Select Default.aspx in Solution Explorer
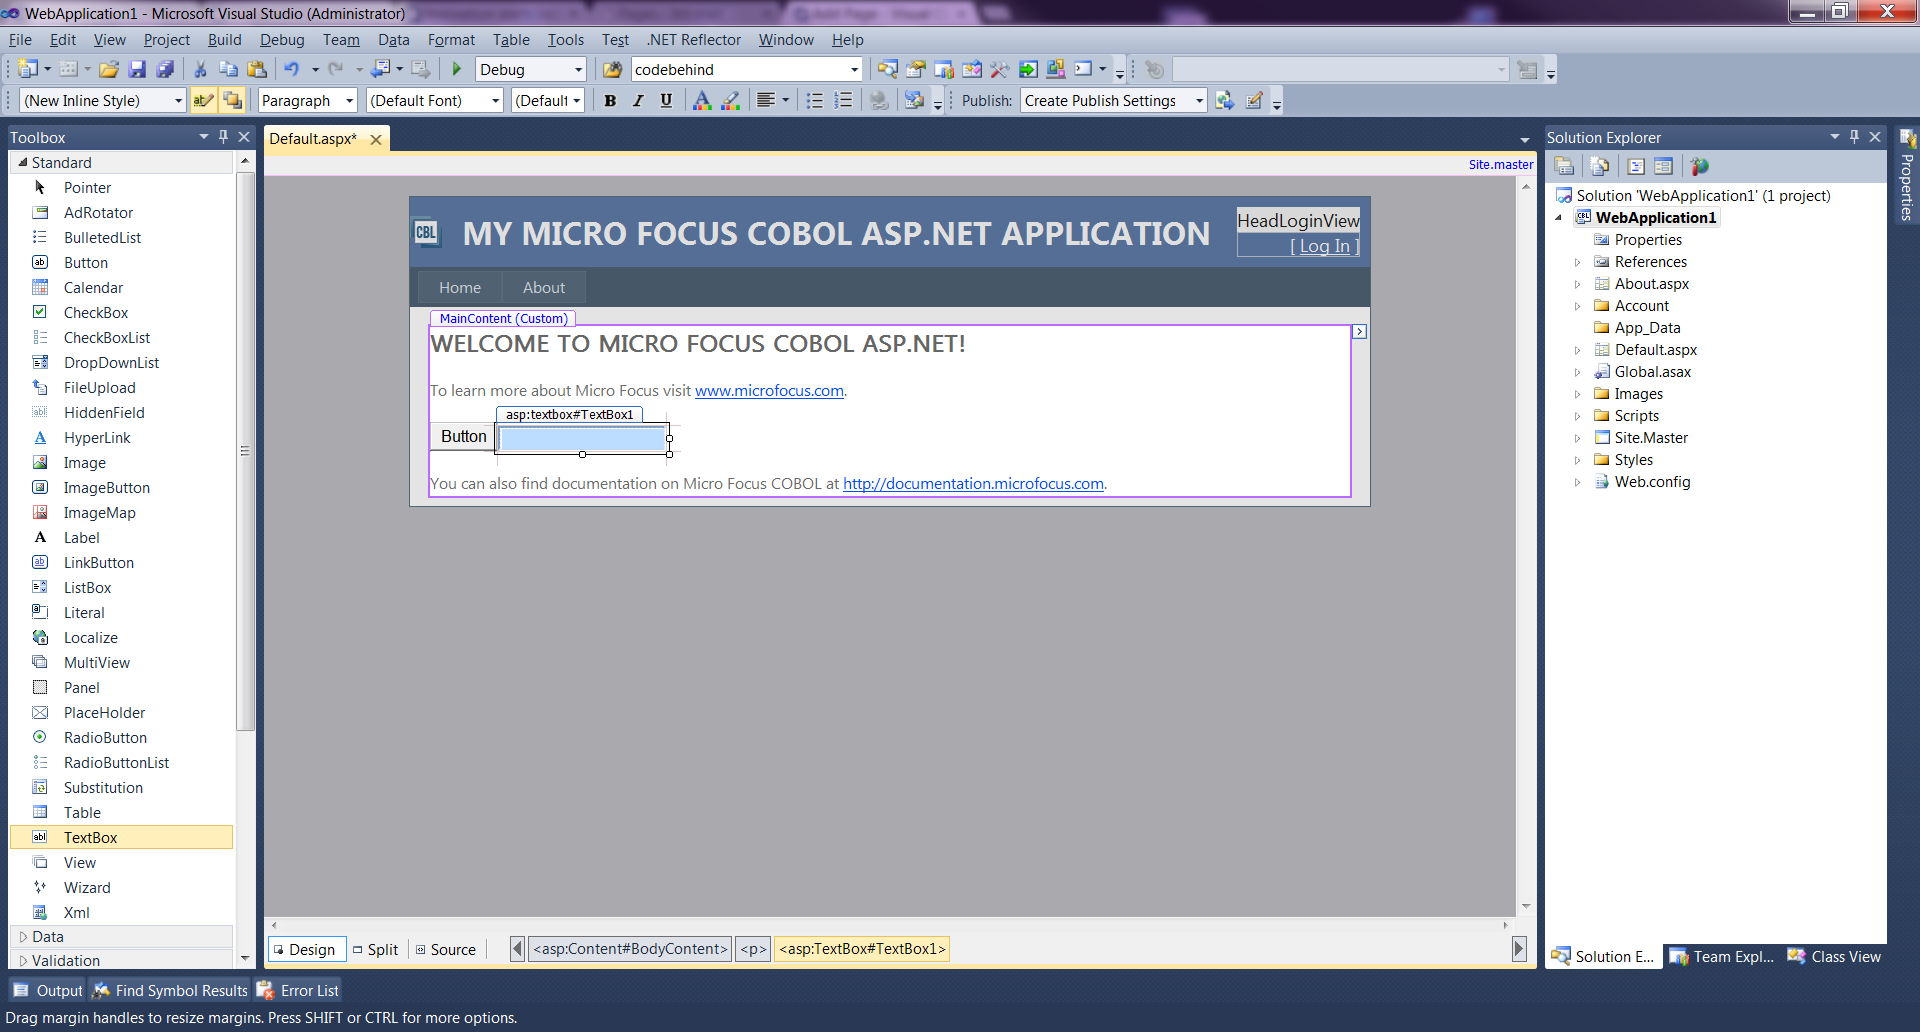1920x1032 pixels. (1655, 350)
